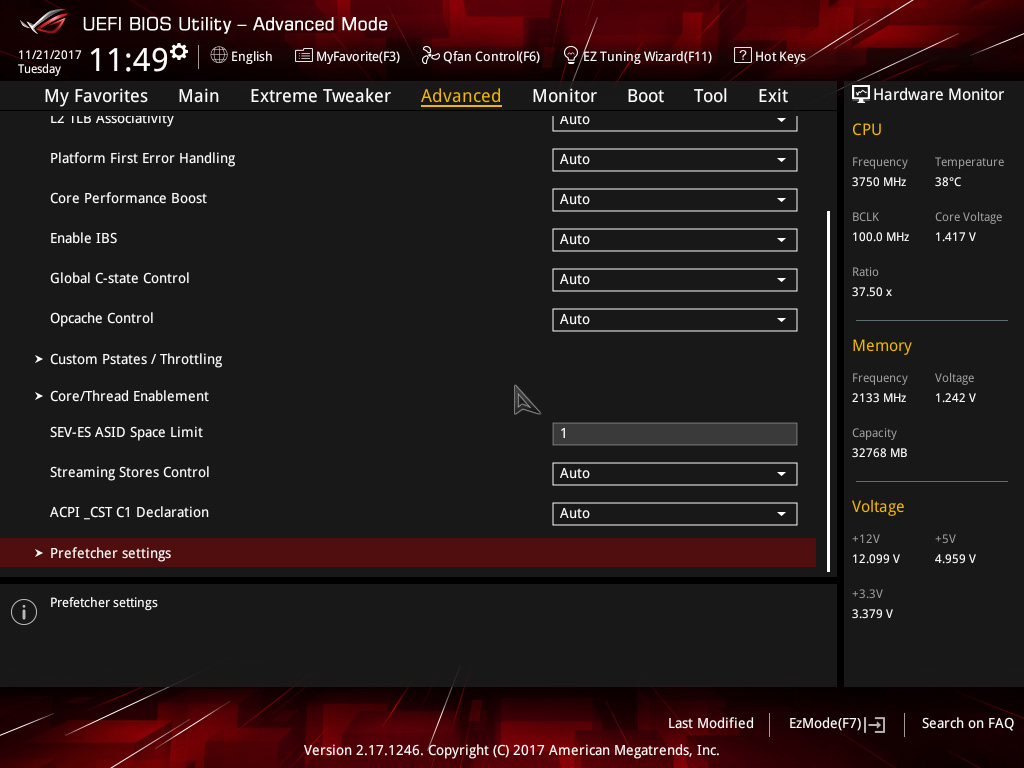
Task: Switch to the Main tab
Action: pos(199,95)
